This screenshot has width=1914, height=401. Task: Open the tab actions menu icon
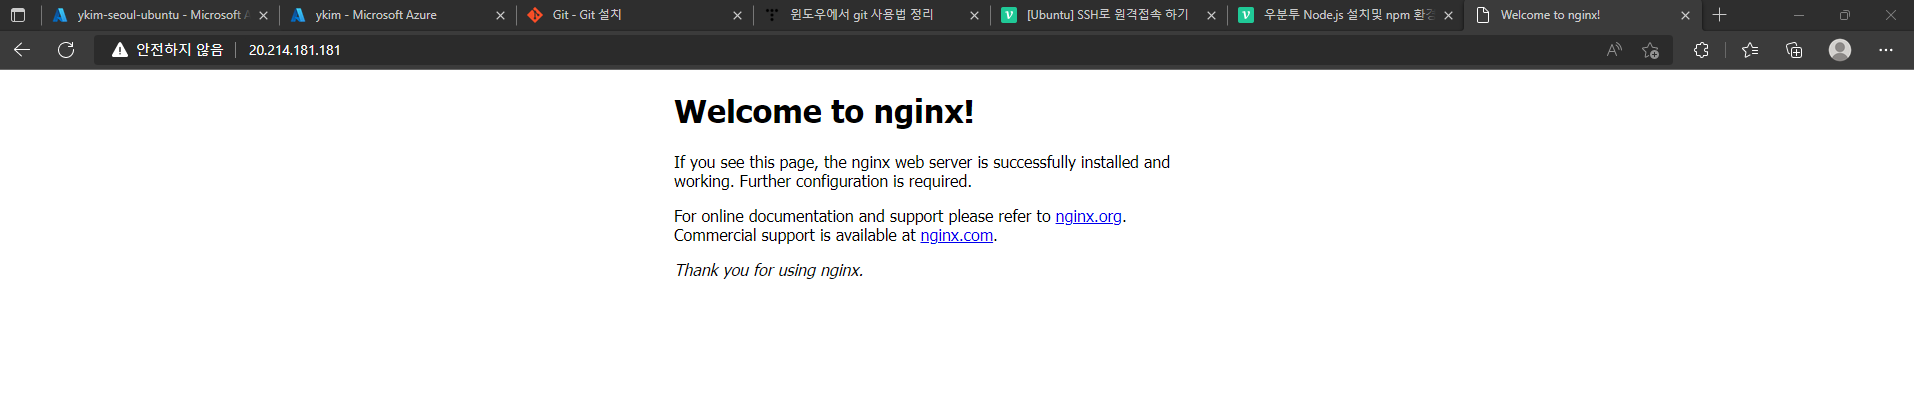click(x=18, y=15)
